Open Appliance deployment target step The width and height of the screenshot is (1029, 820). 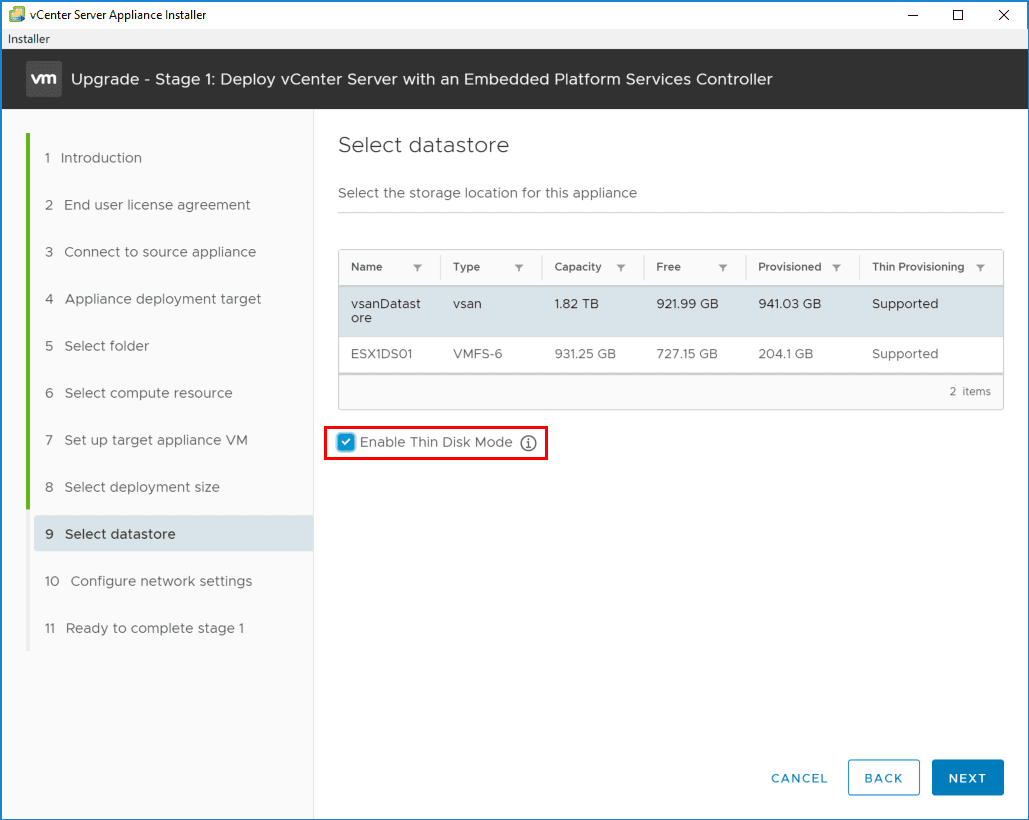pos(162,299)
